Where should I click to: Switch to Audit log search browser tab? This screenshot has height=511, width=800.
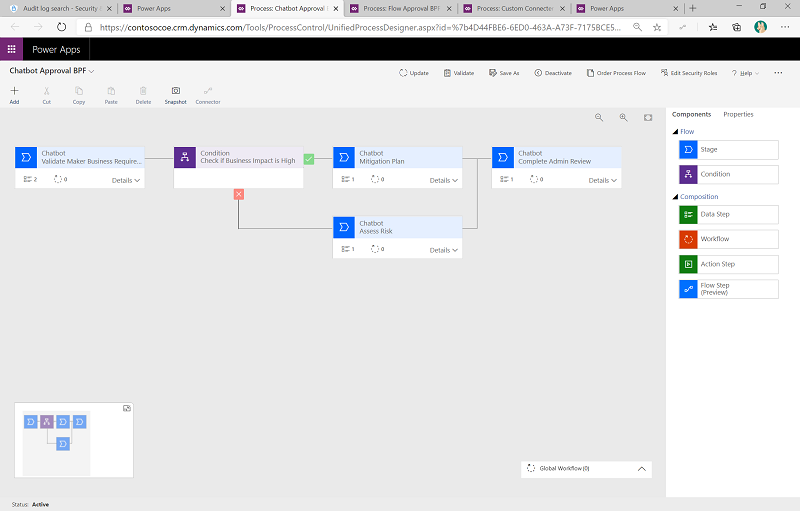coord(60,8)
